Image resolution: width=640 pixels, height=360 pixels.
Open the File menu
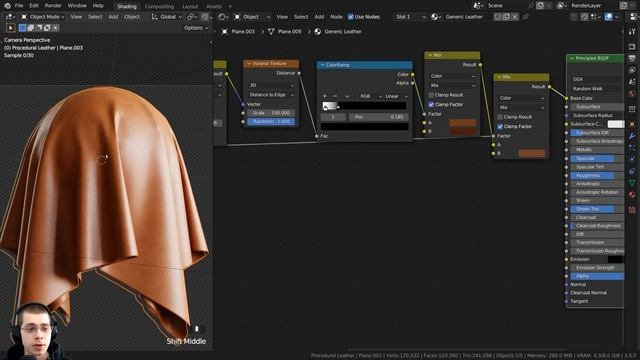19,6
